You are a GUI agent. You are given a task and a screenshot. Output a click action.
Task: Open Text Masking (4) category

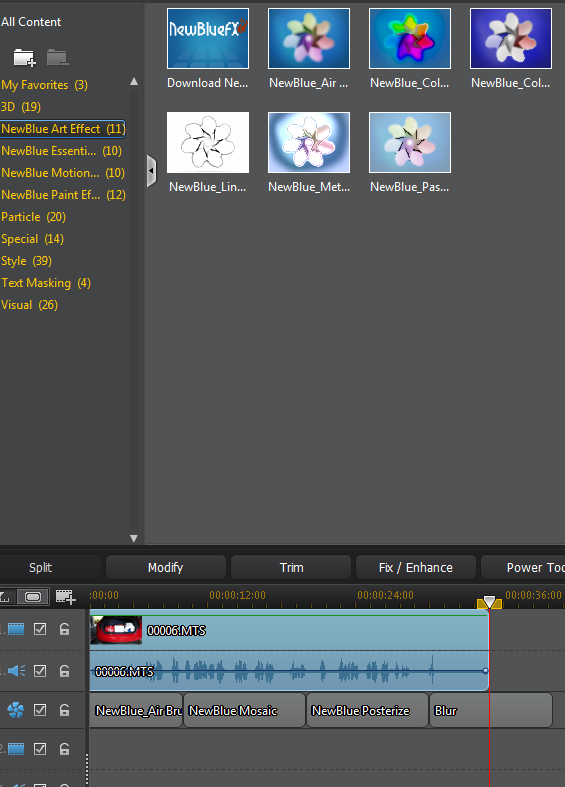[x=46, y=284]
